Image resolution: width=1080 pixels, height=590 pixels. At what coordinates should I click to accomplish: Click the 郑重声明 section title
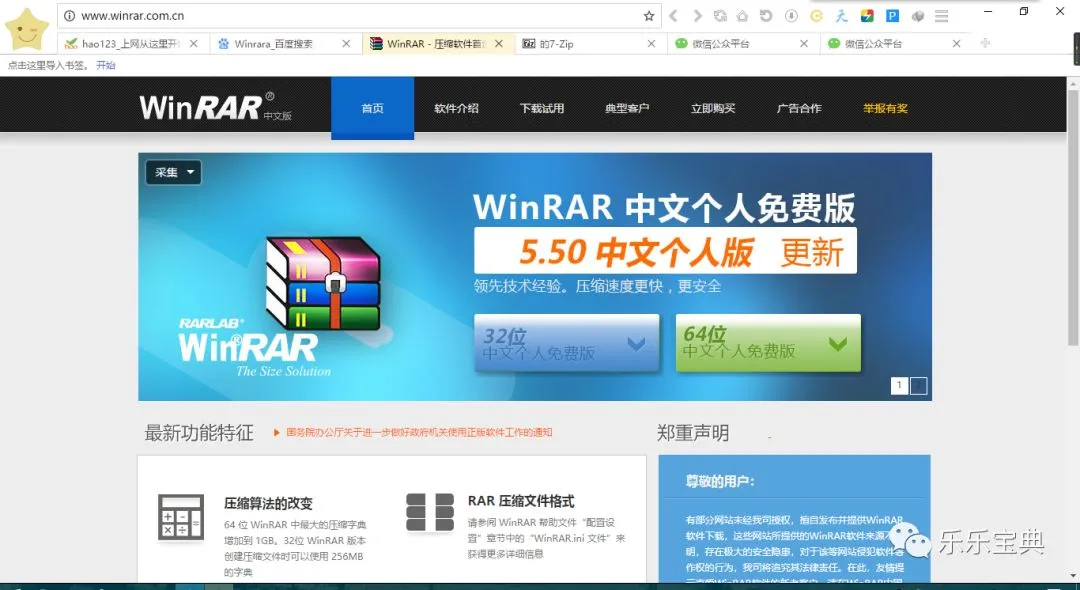click(x=693, y=433)
